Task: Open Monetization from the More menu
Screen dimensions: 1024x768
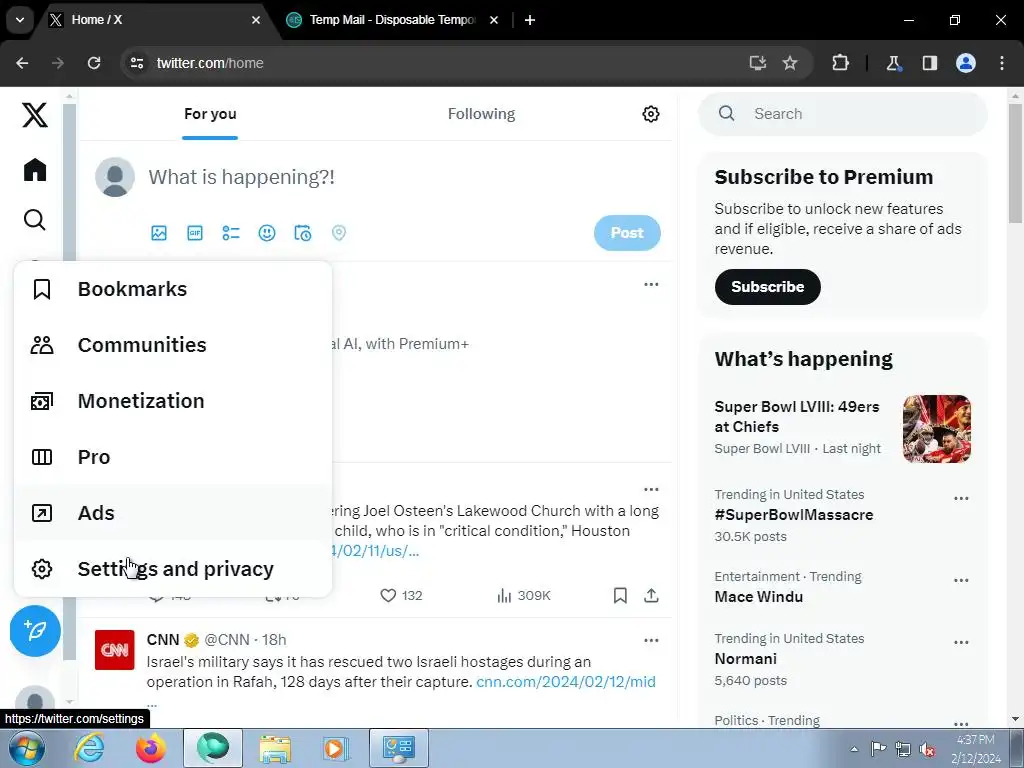Action: tap(173, 401)
